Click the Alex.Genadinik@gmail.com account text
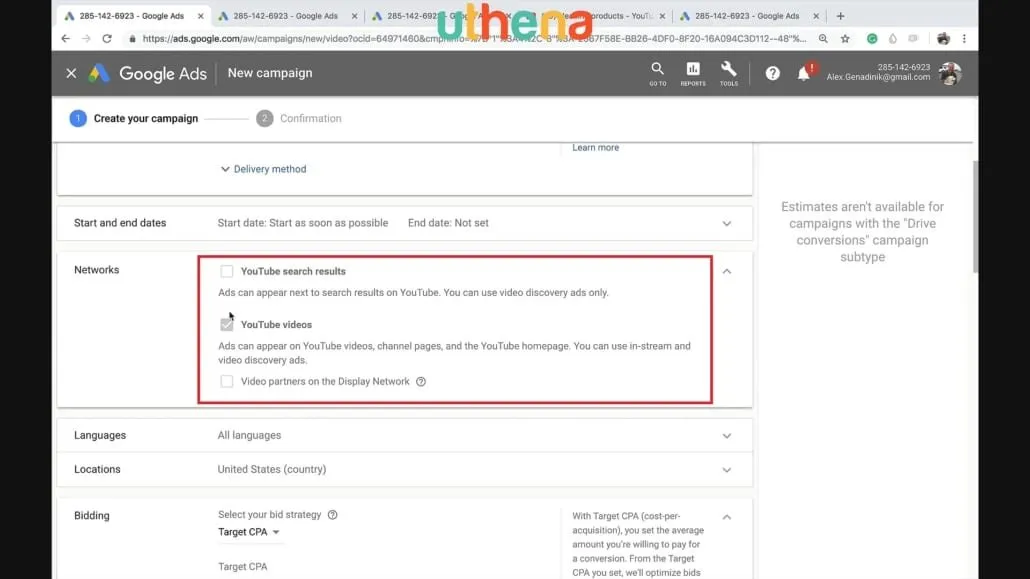The height and width of the screenshot is (579, 1030). (878, 77)
